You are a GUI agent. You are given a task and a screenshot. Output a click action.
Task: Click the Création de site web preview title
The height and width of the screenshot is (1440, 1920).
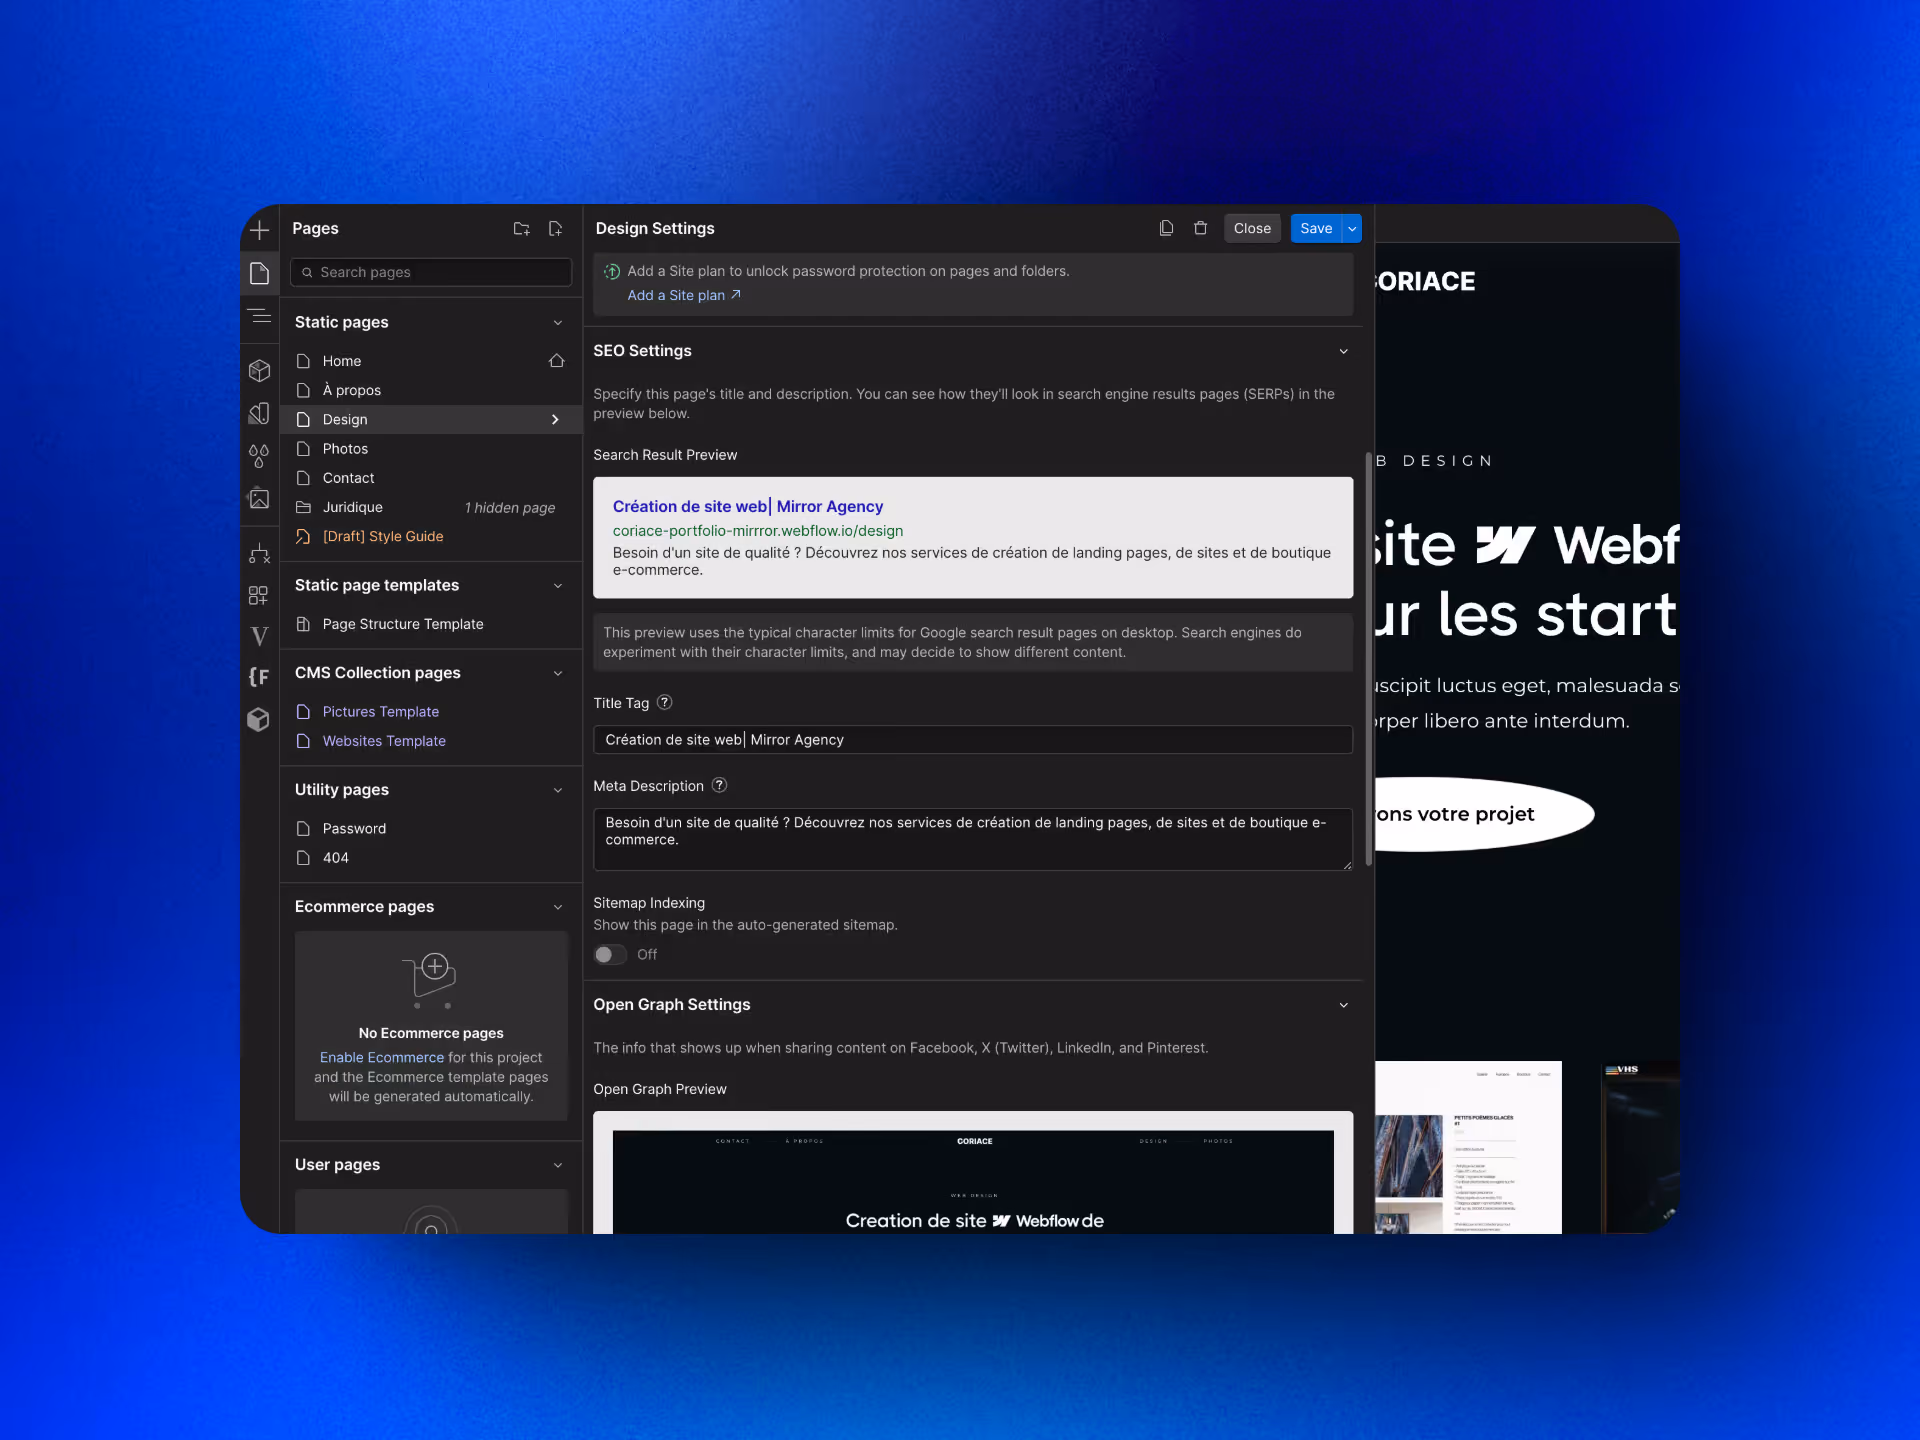coord(748,507)
